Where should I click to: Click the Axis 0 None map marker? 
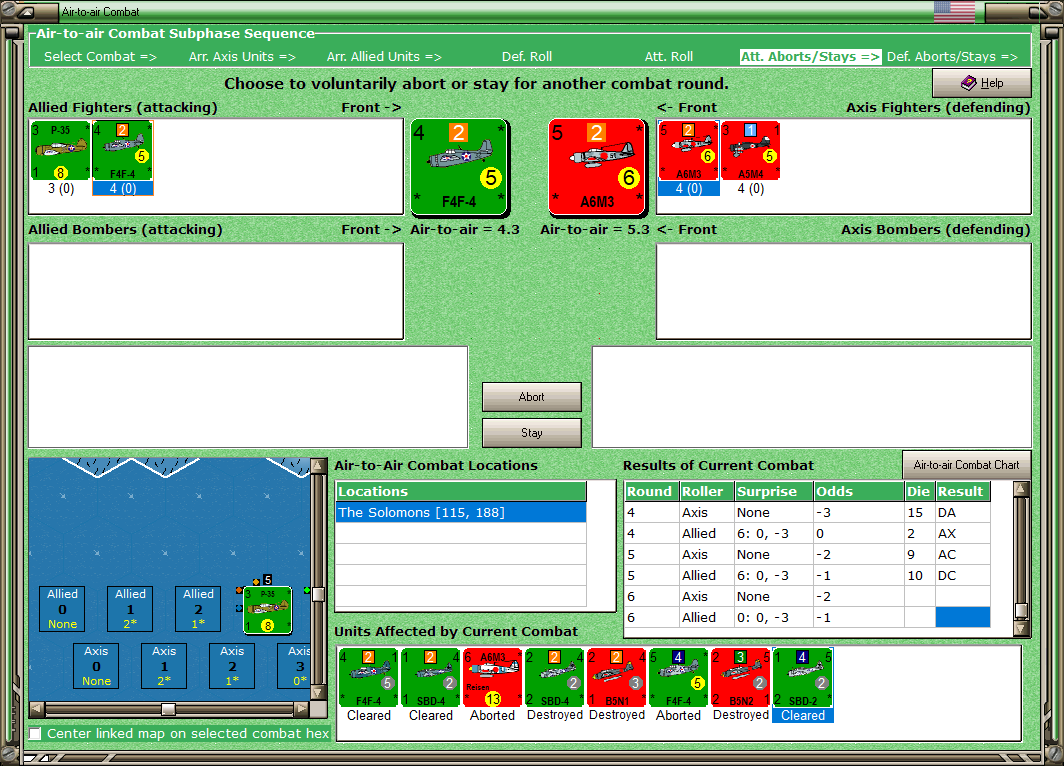[96, 666]
